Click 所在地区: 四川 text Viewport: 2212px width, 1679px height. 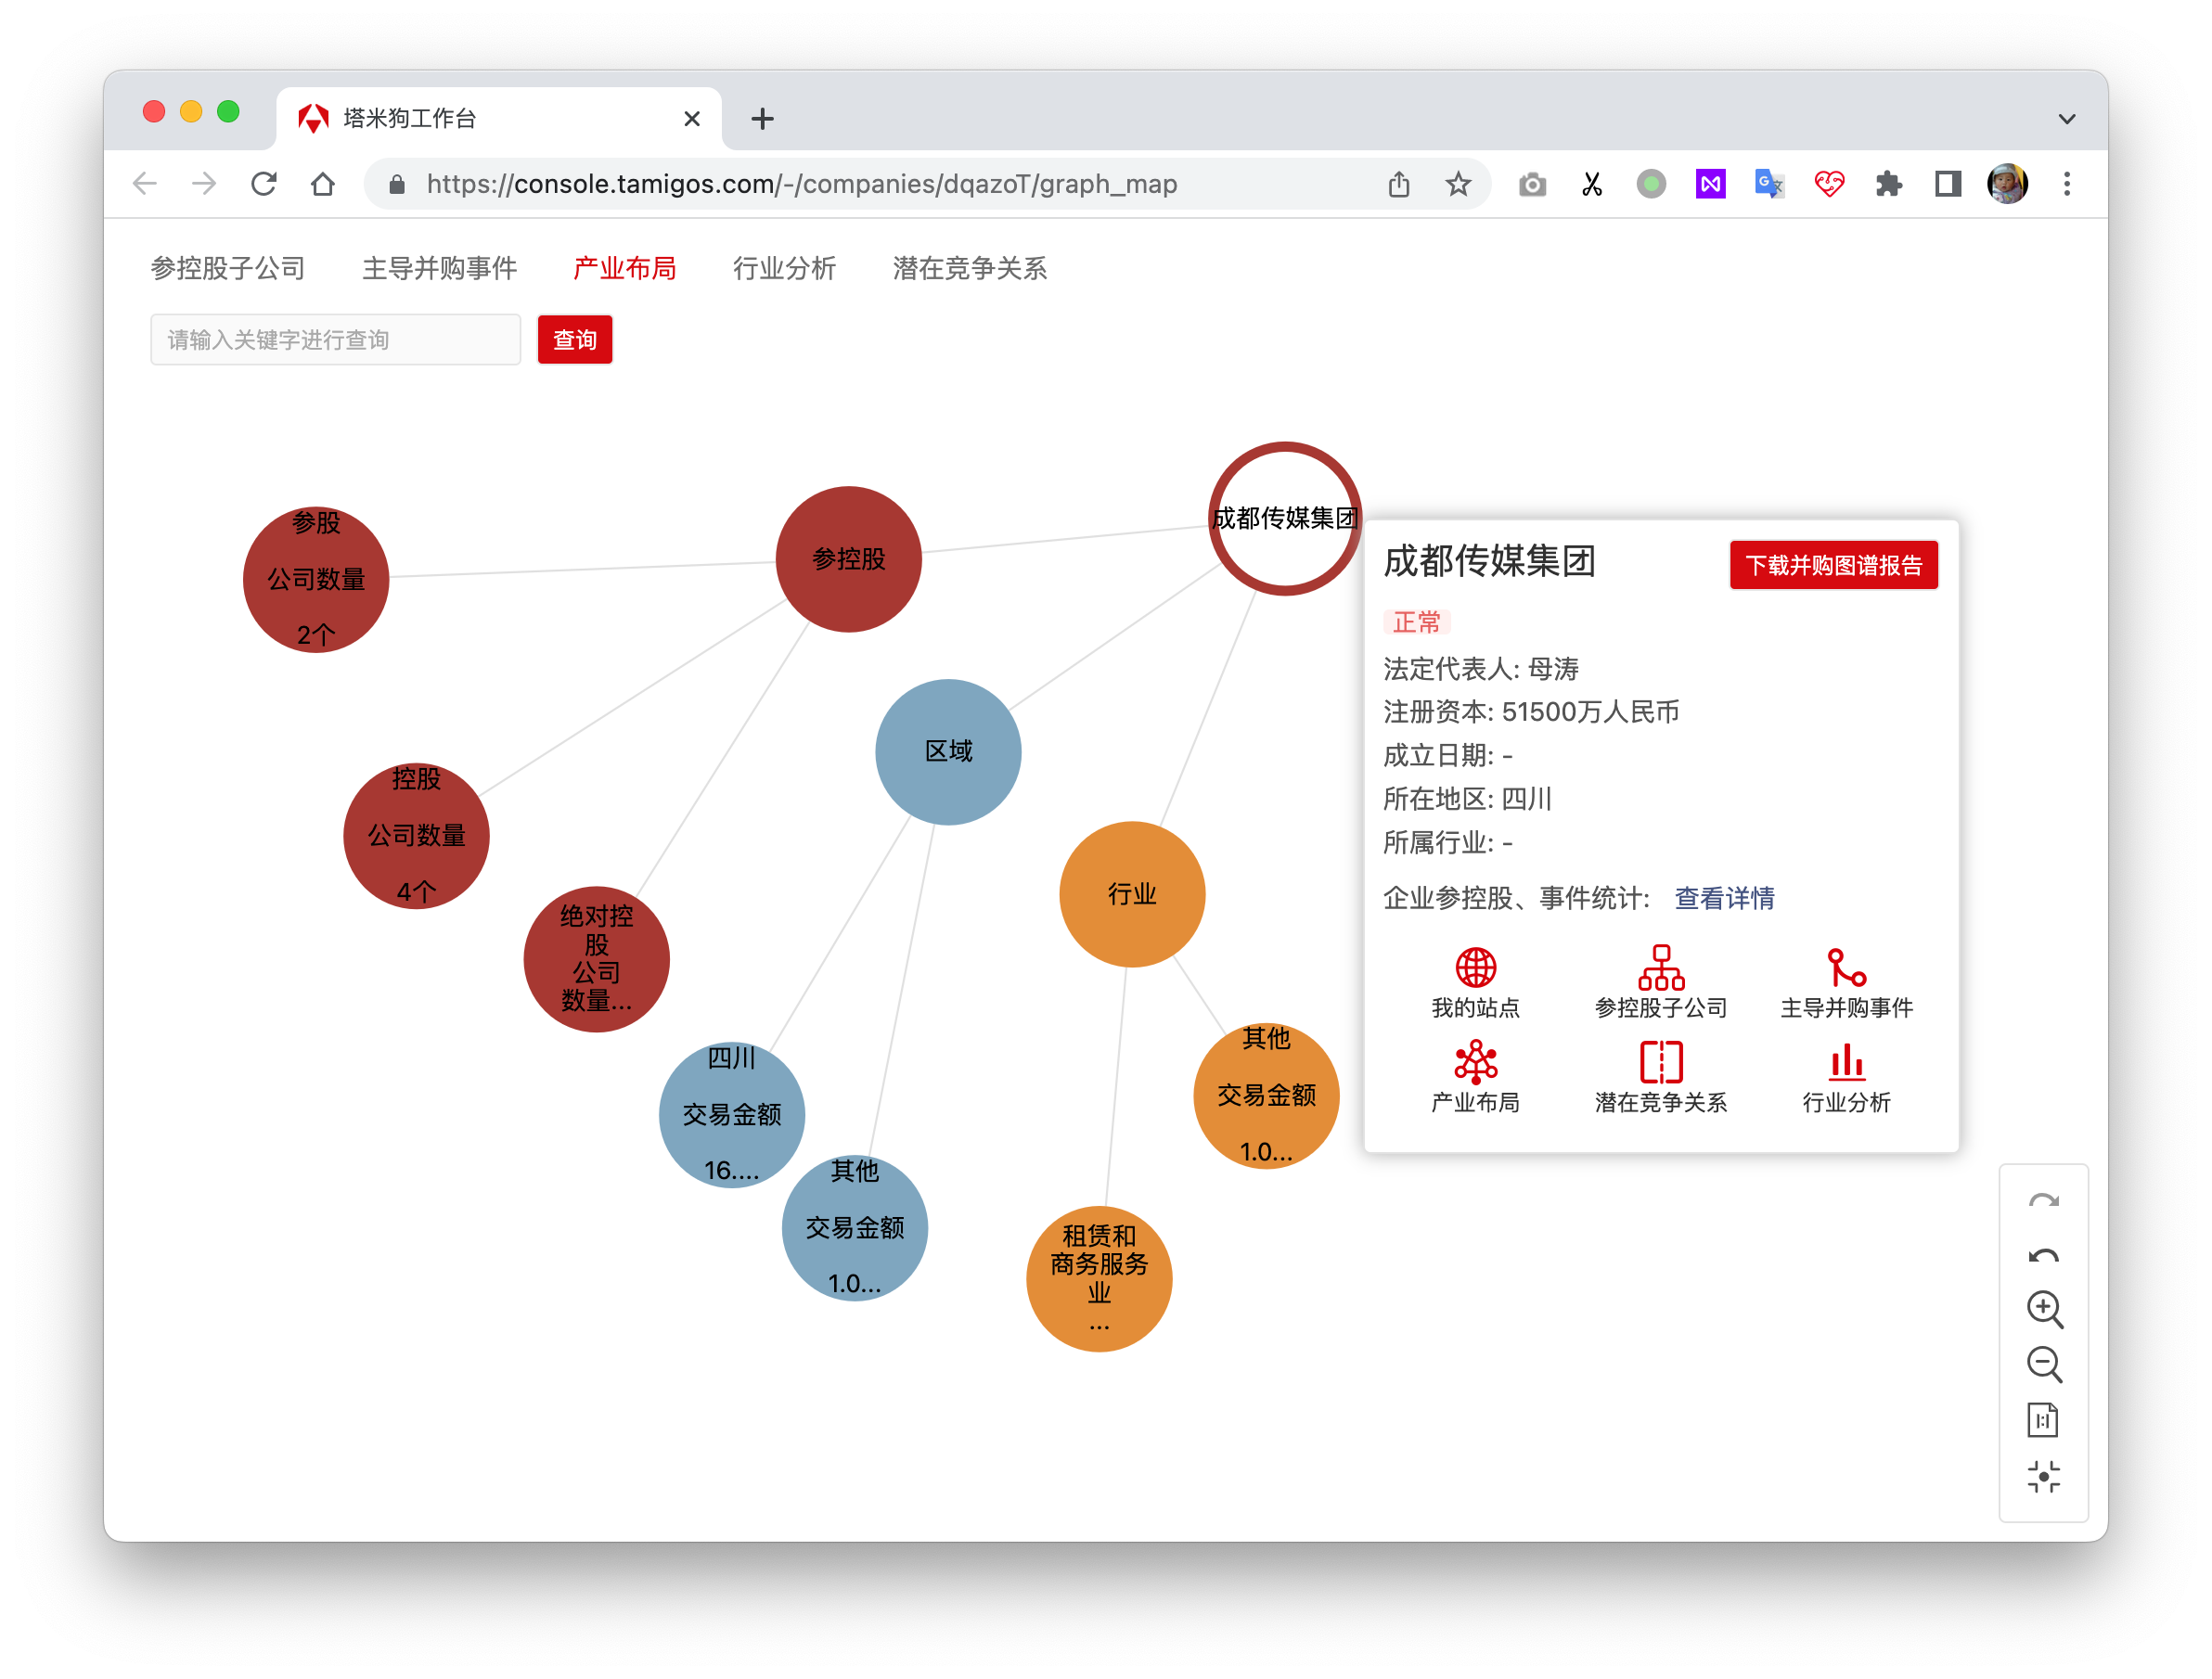[1467, 799]
